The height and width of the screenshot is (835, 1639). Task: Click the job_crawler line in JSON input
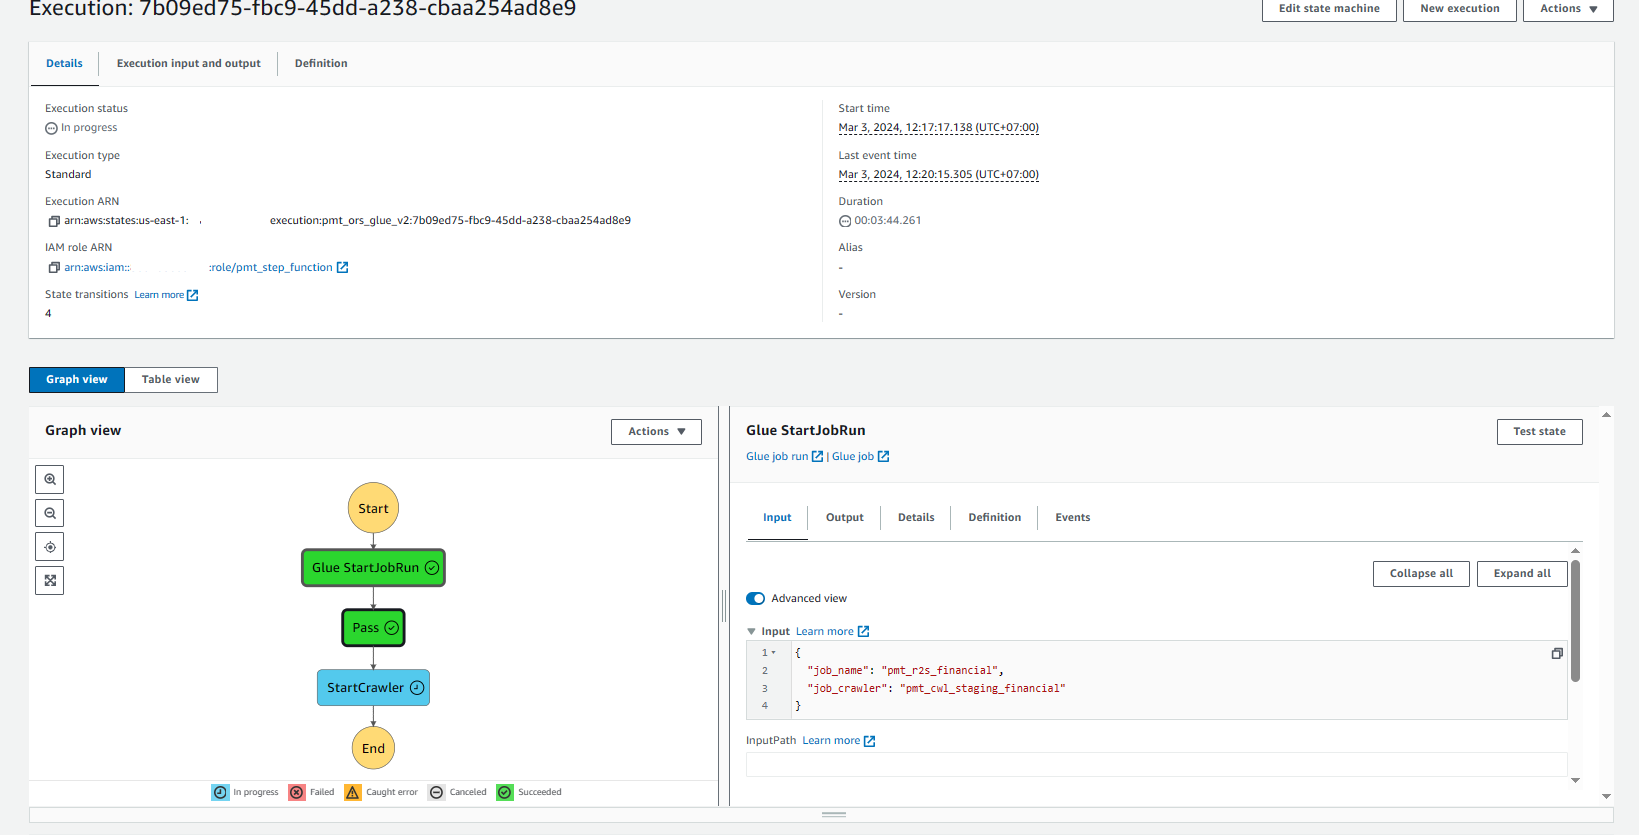936,689
